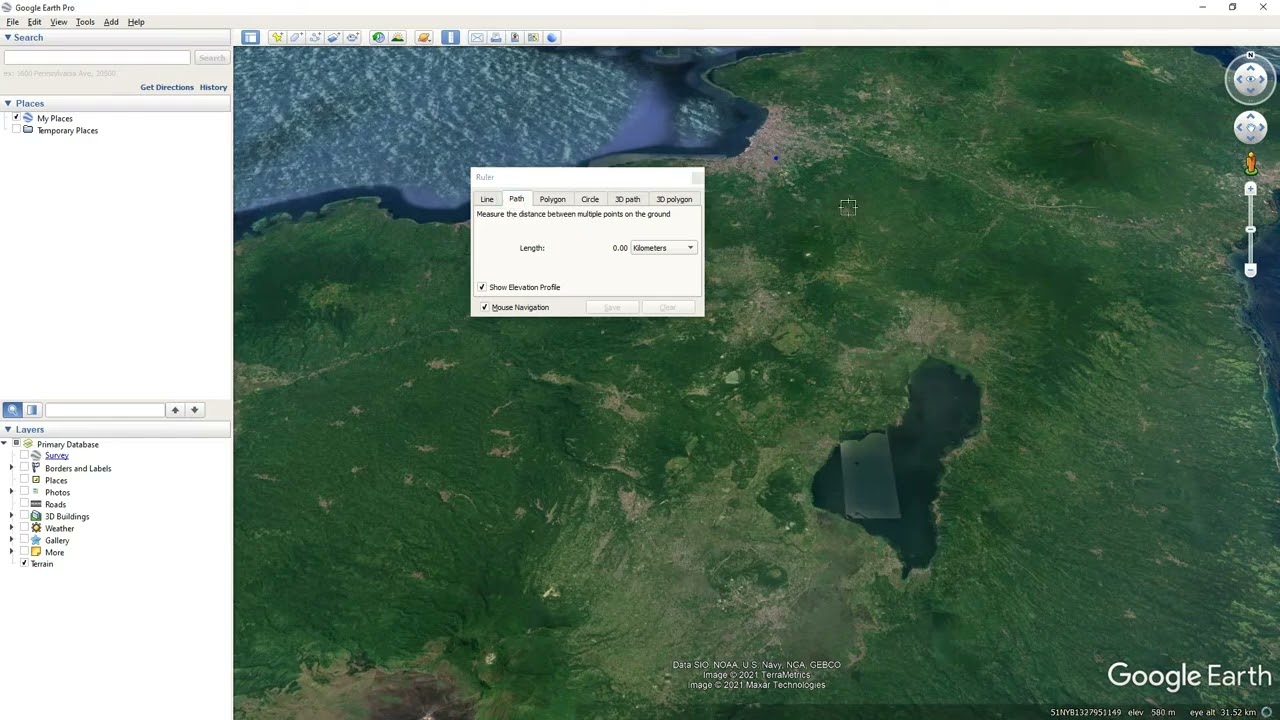
Task: Click the 3D Buildings layer icon
Action: [x=36, y=516]
